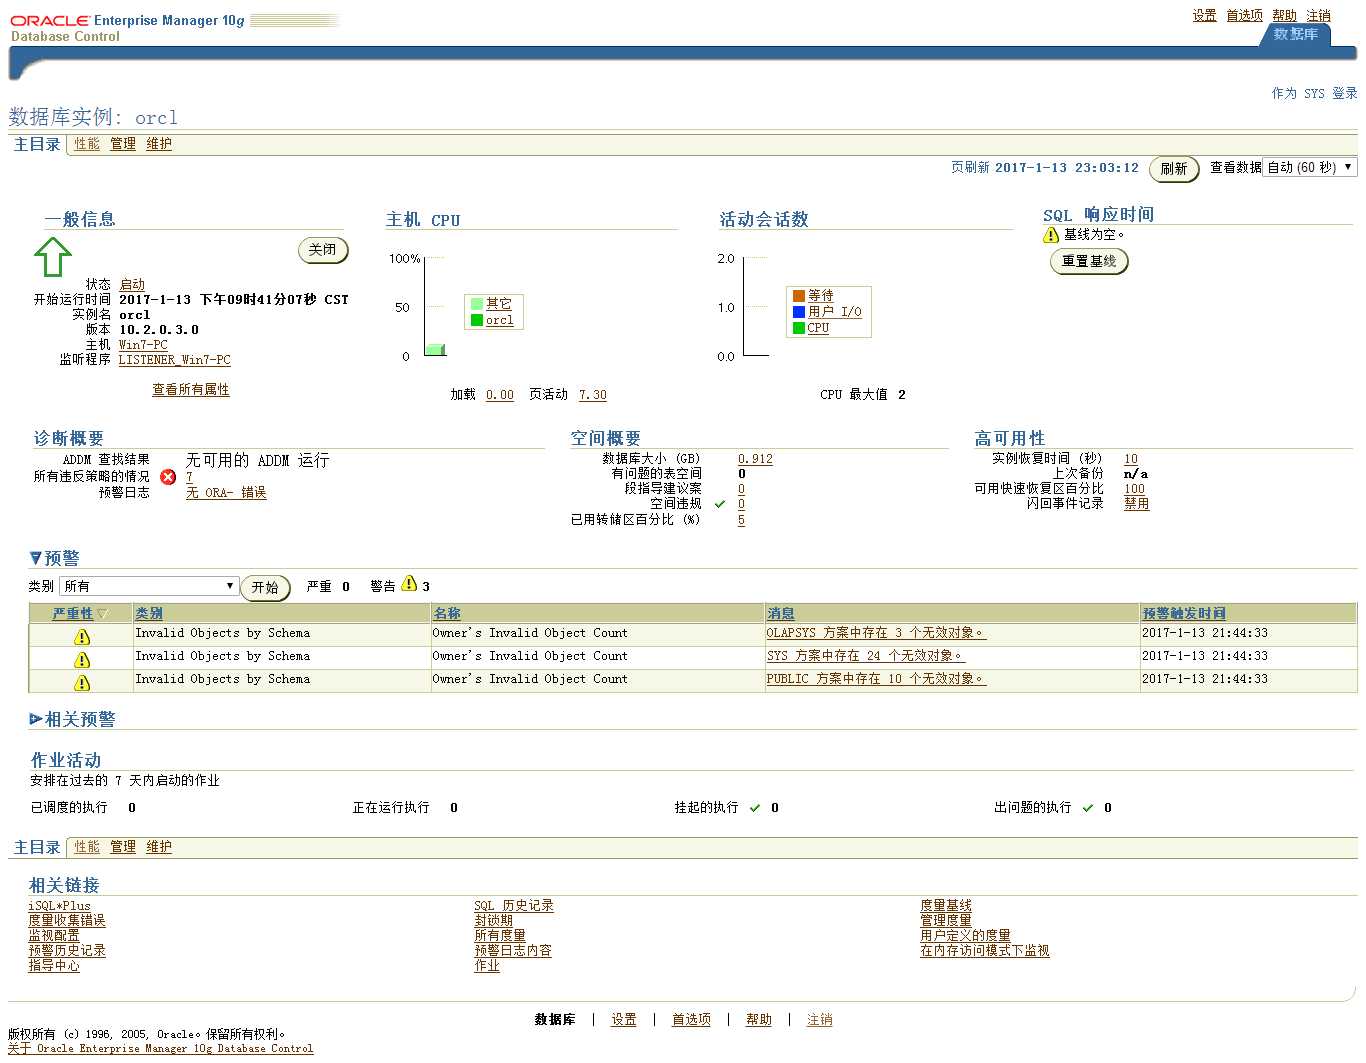Open the SYS 24 invalid objects message
1366x1063 pixels.
(x=865, y=656)
